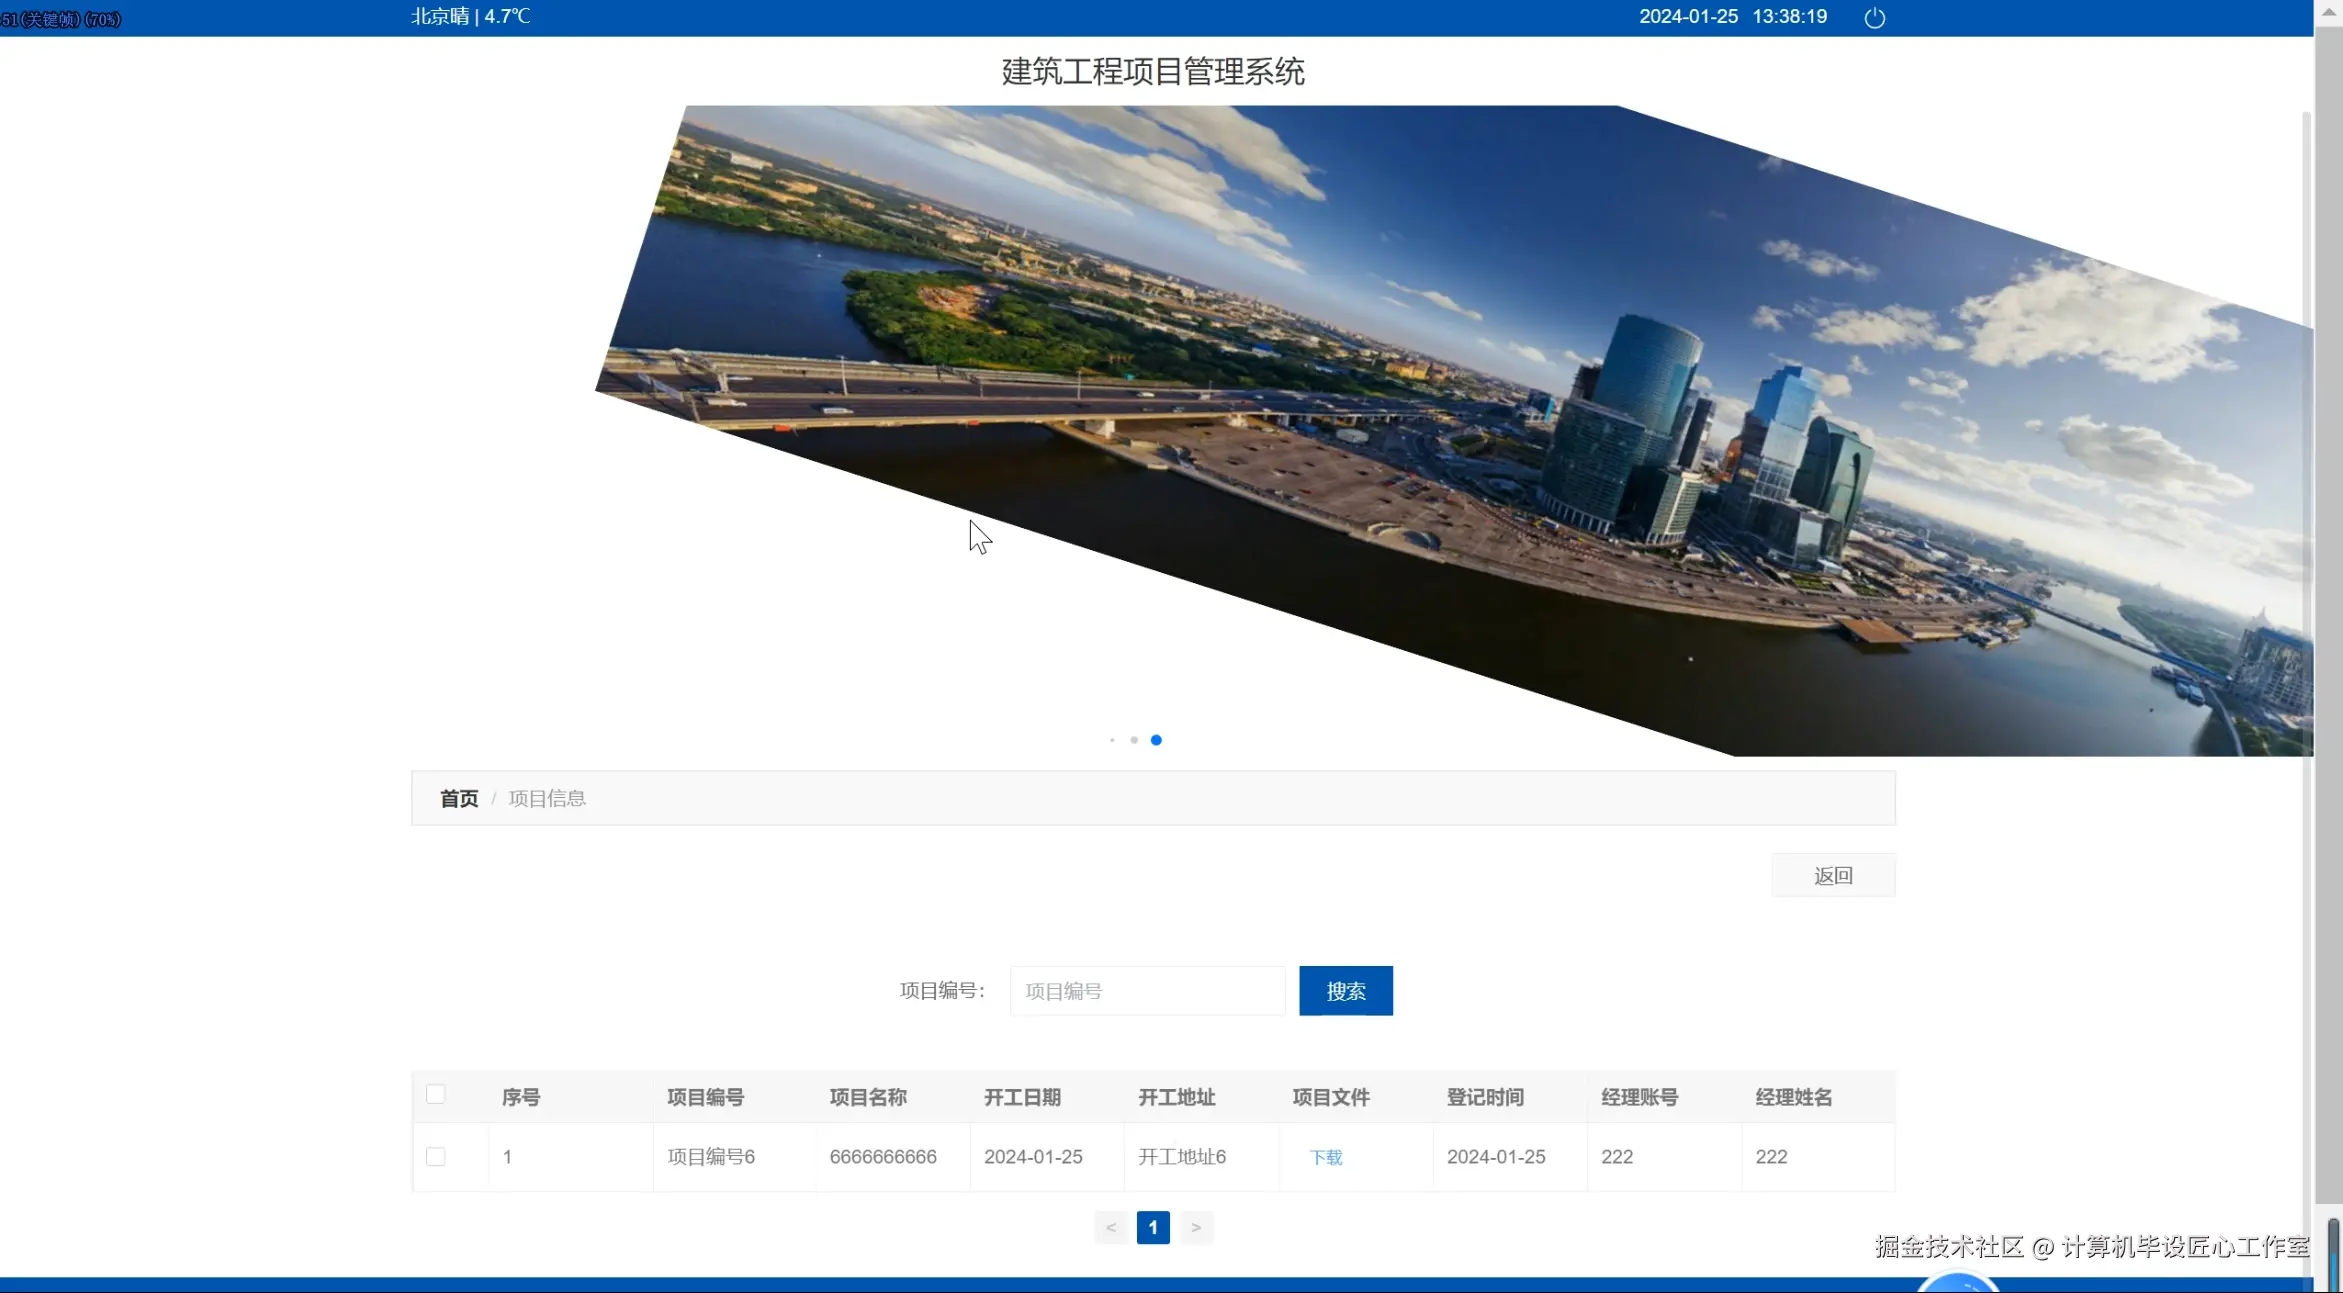The image size is (2343, 1293).
Task: Open the 首页 breadcrumb
Action: click(459, 798)
